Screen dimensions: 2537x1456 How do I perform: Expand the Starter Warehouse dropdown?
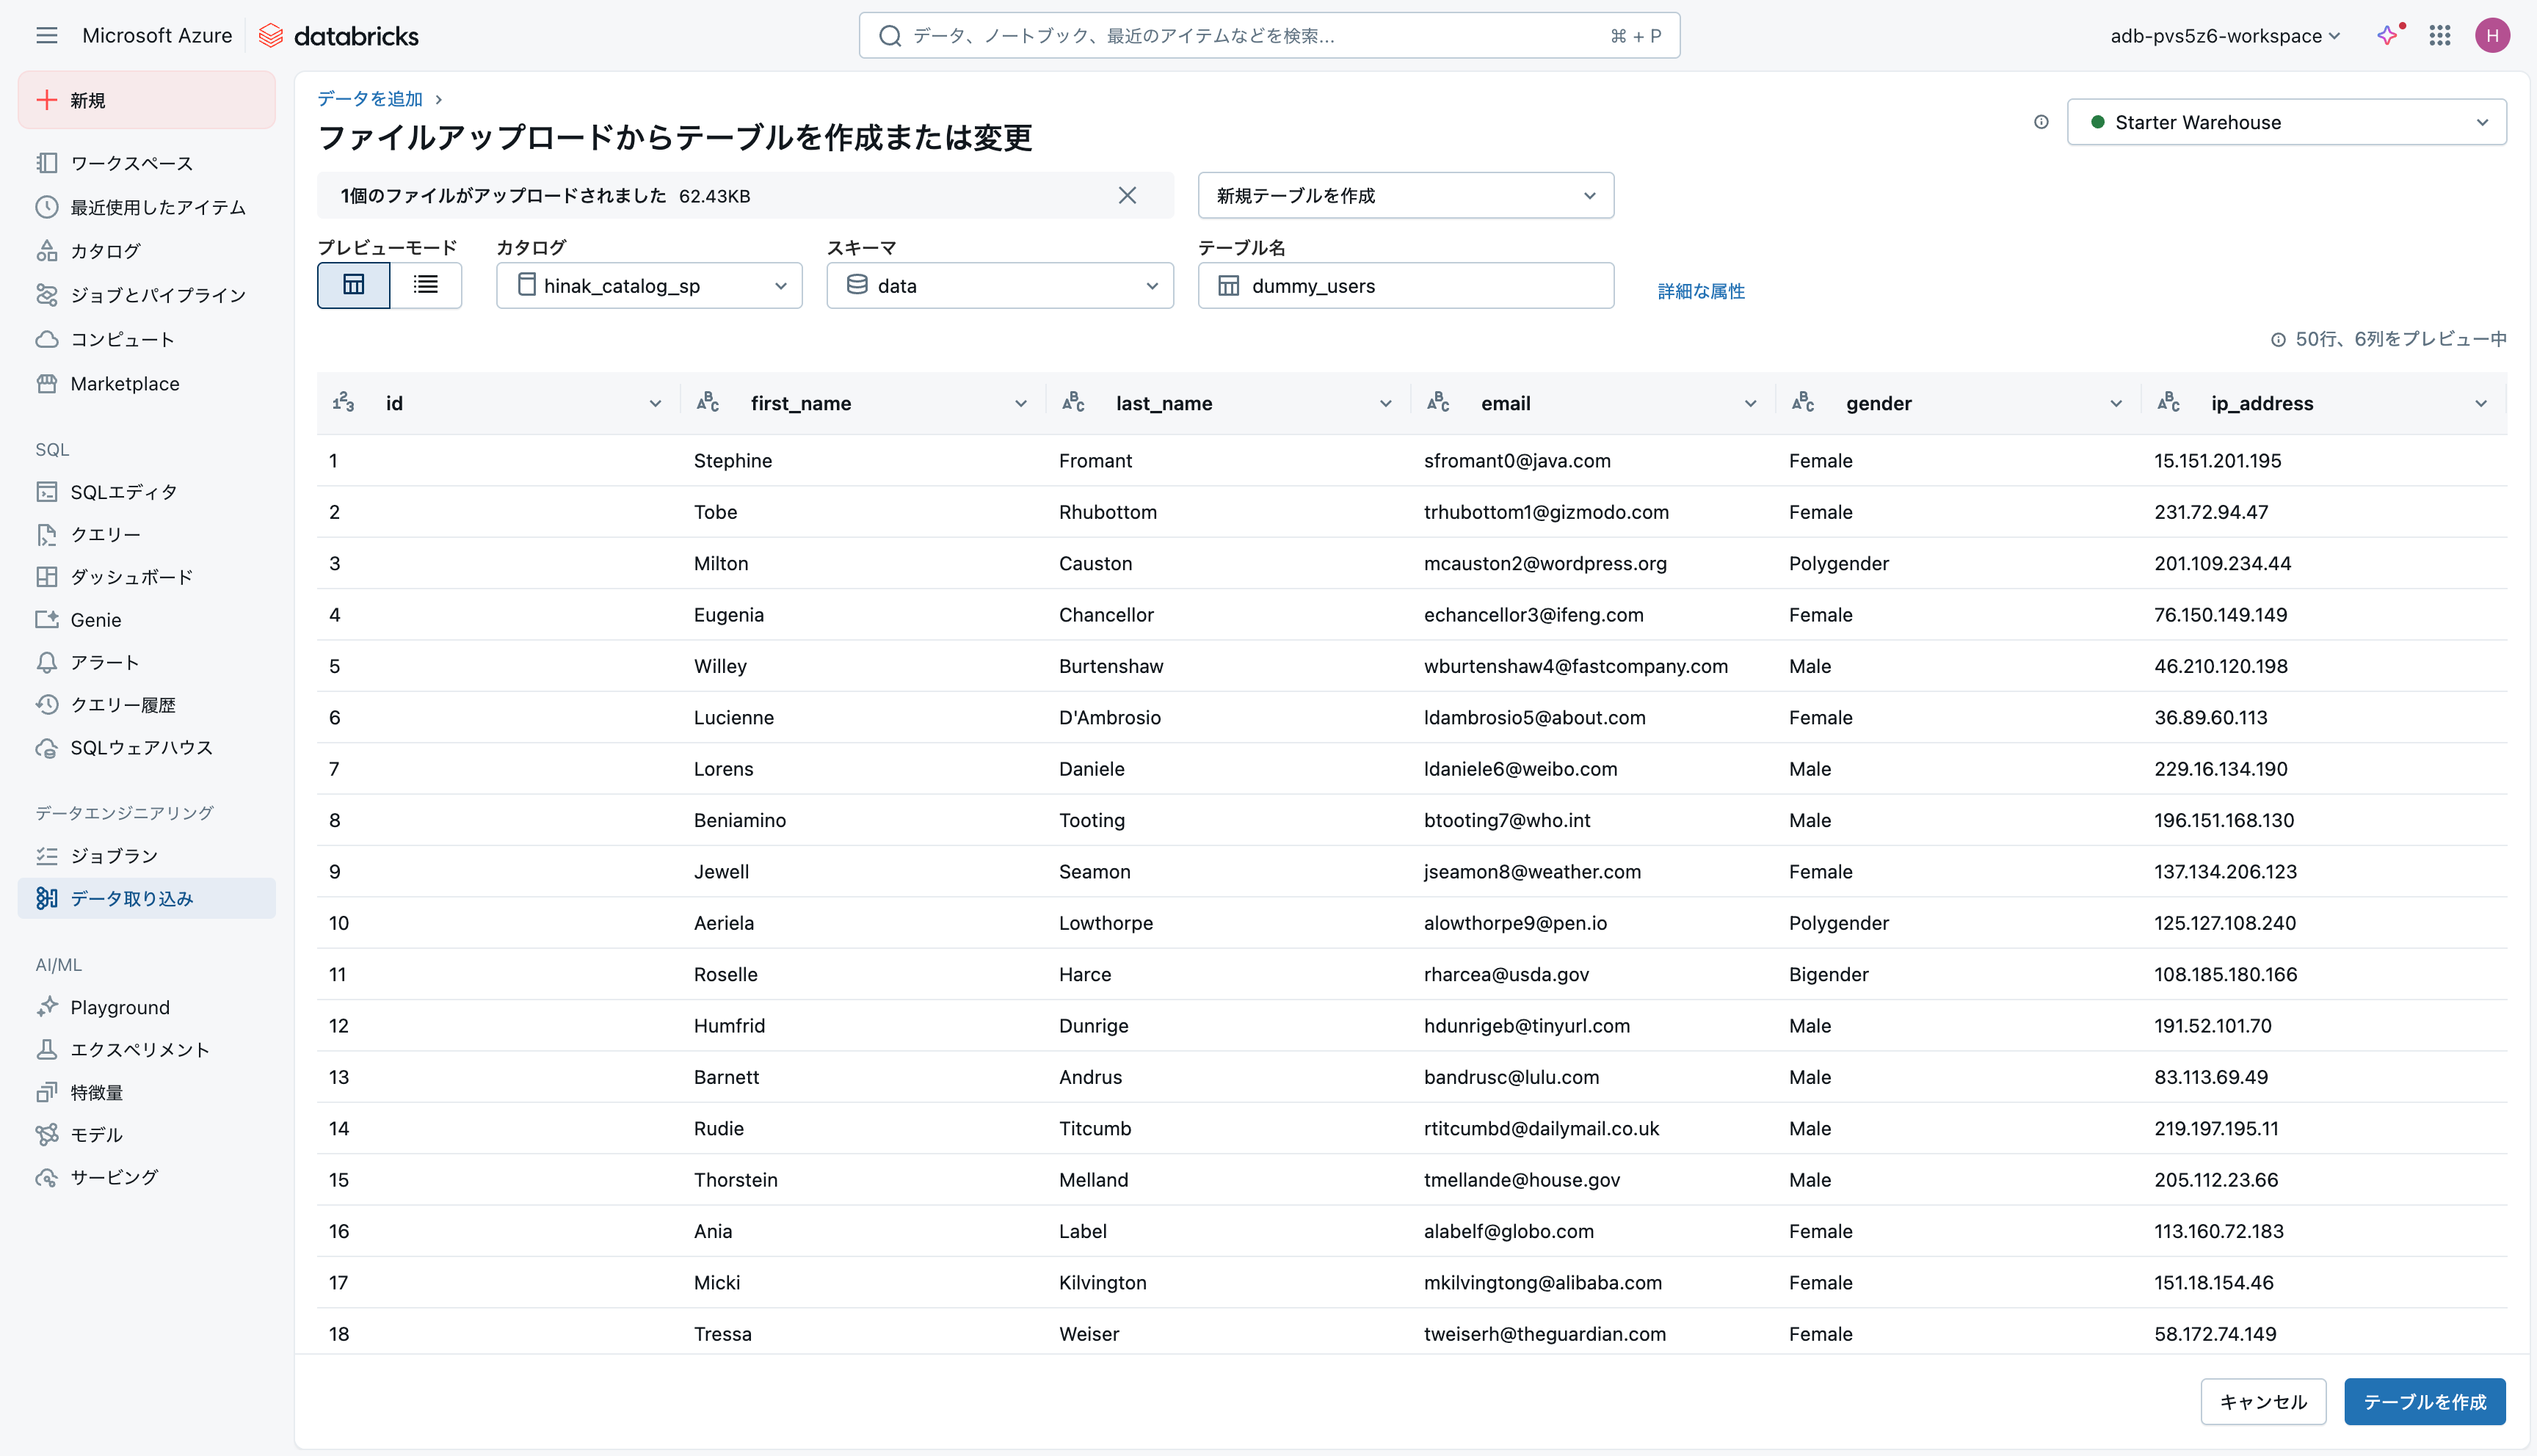pyautogui.click(x=2286, y=122)
